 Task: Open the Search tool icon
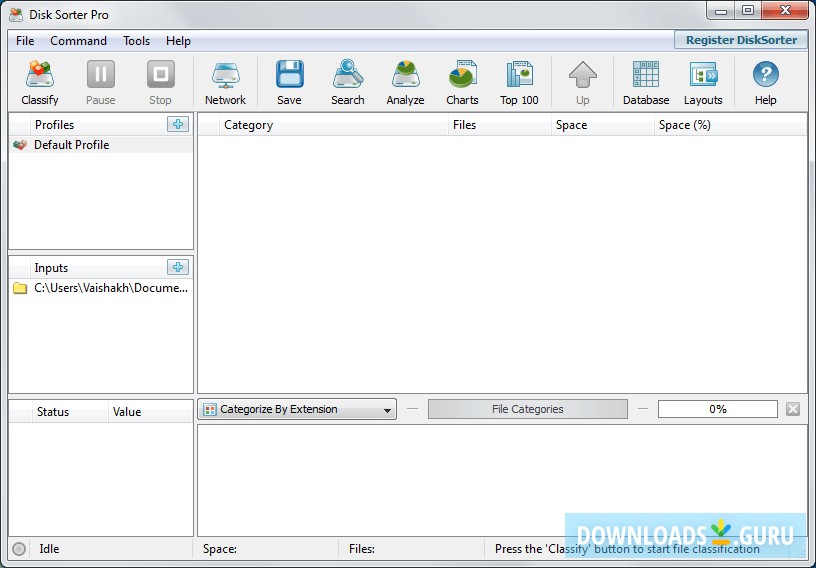(348, 74)
